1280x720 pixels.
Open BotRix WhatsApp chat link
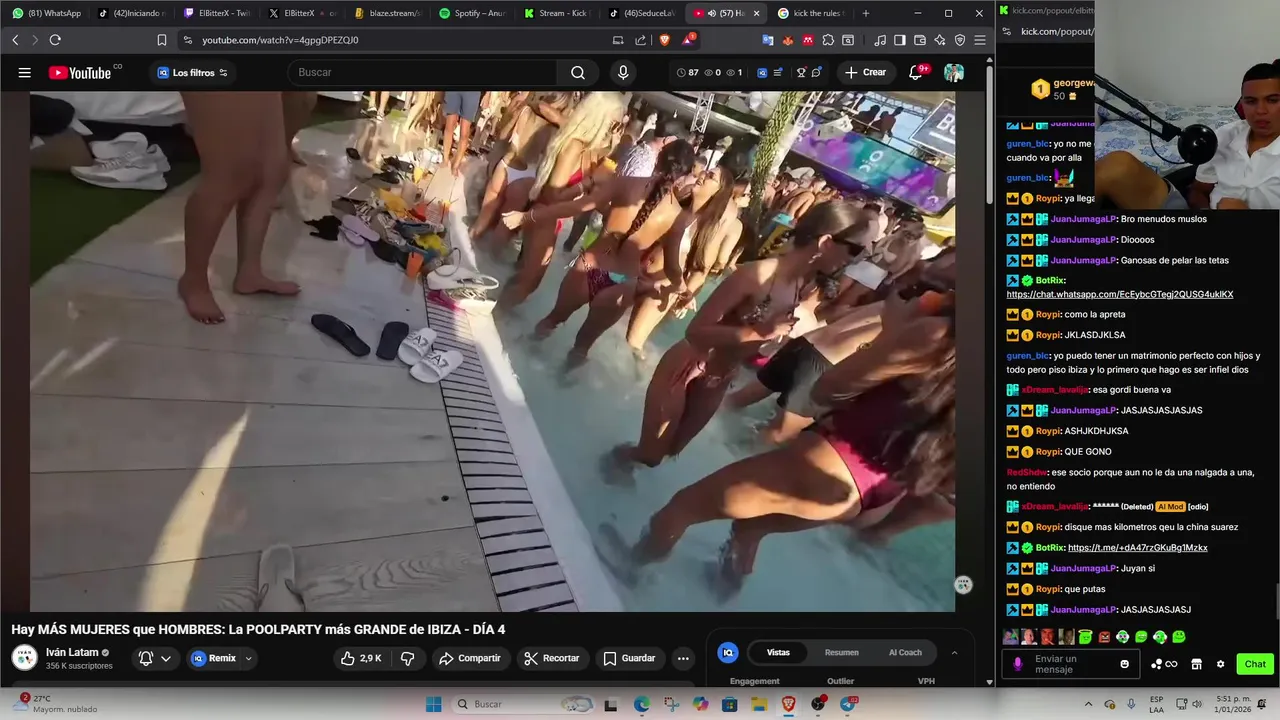click(x=1120, y=294)
